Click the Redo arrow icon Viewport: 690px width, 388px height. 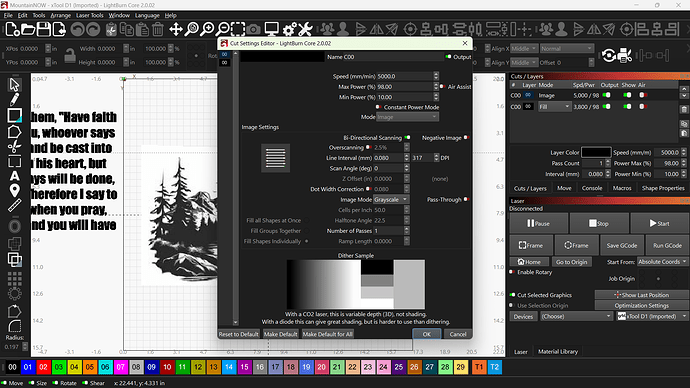(x=93, y=29)
